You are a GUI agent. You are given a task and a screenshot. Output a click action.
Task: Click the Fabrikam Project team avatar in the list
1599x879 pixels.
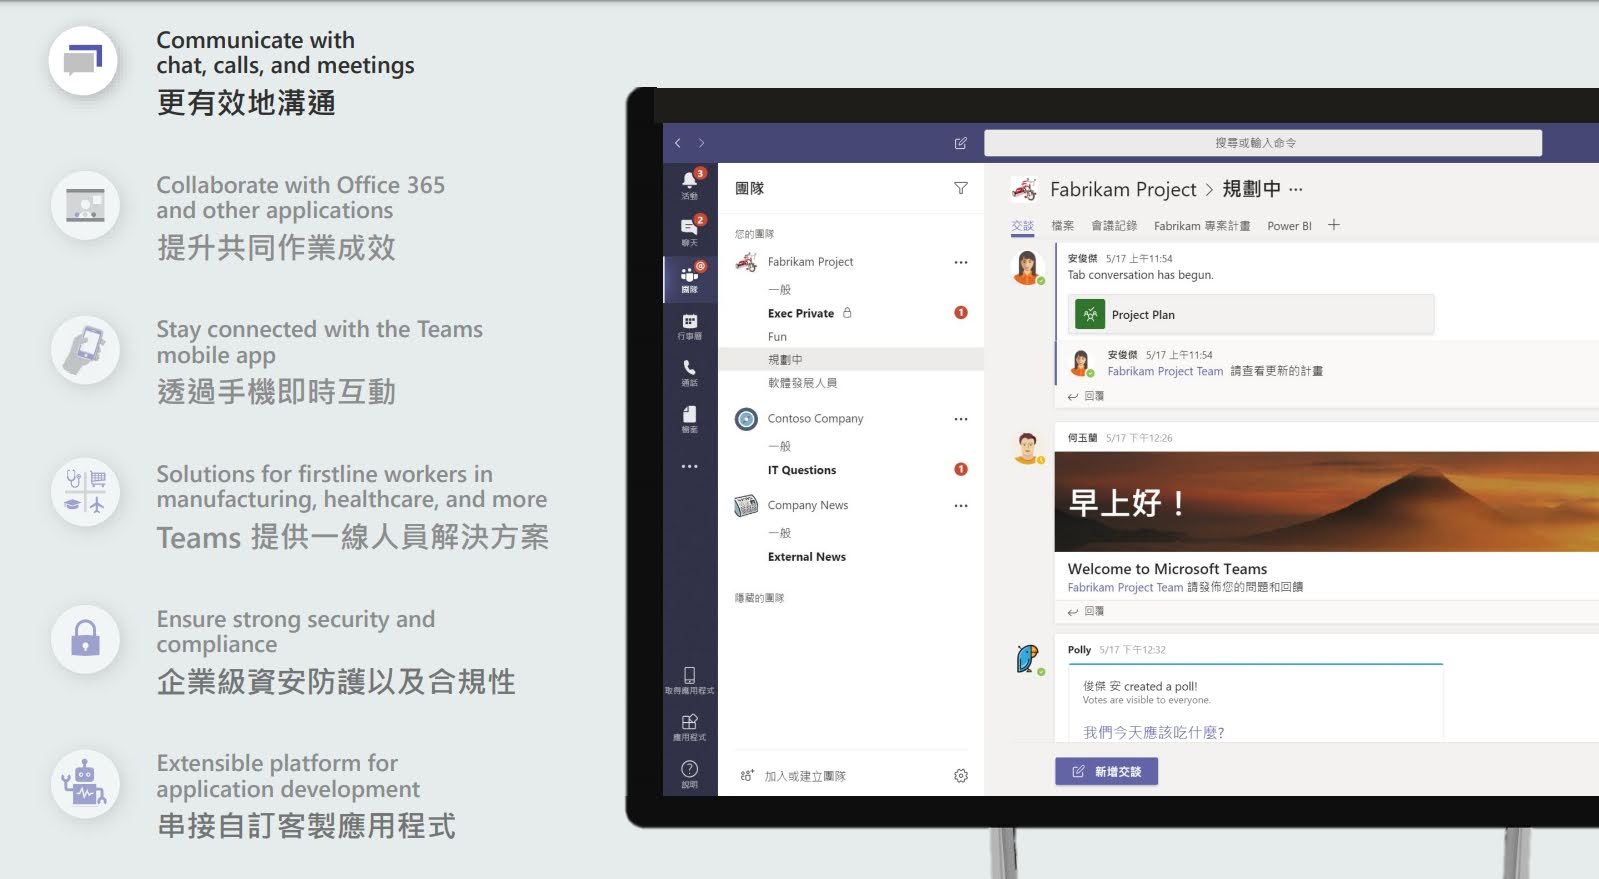tap(746, 262)
